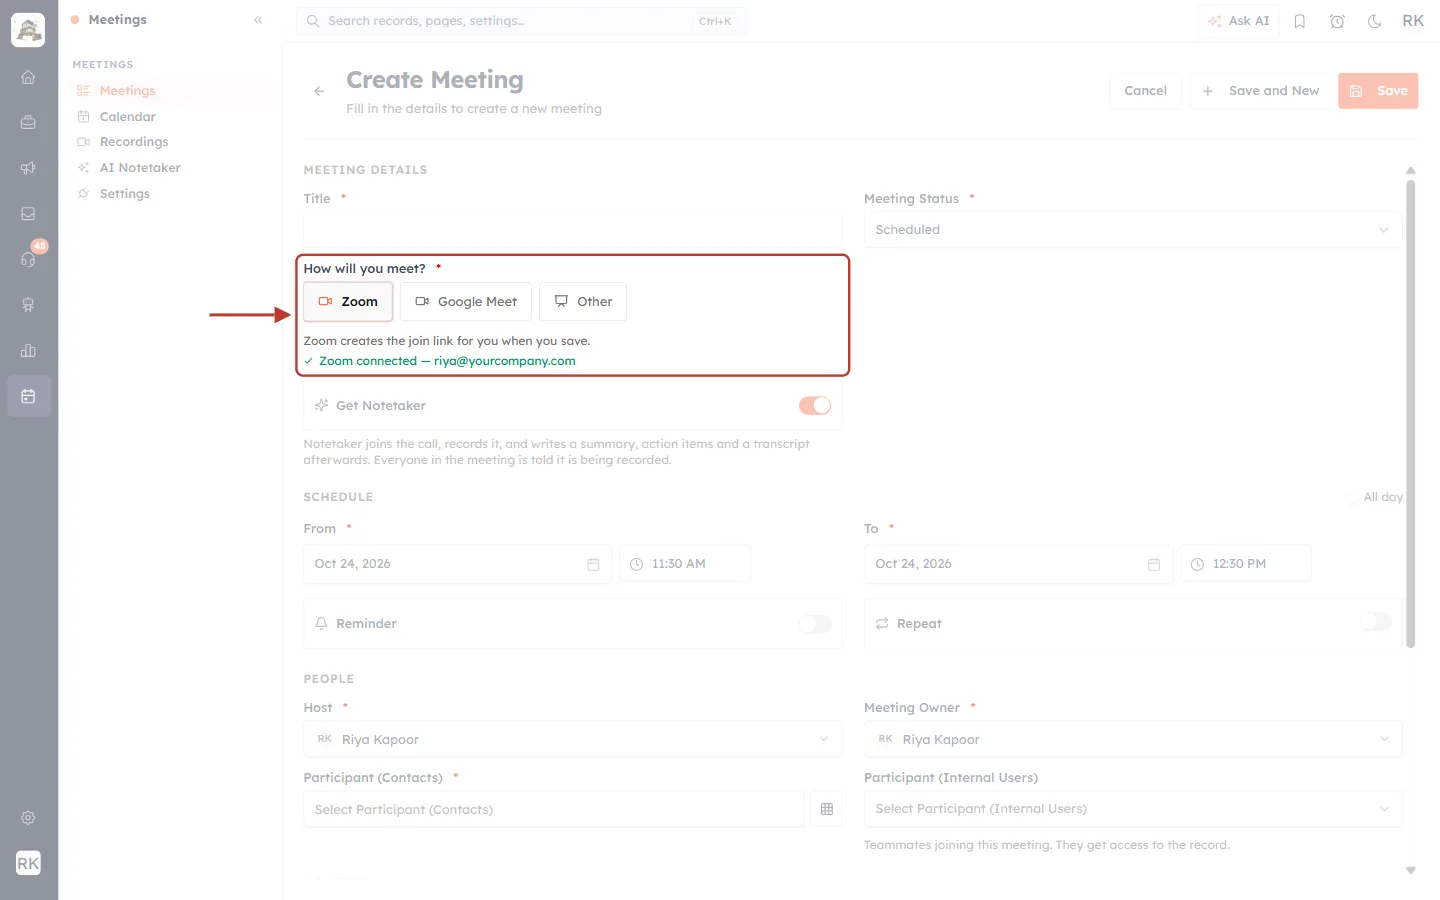The image size is (1440, 900).
Task: Open the gear icon at rail bottom
Action: pos(28,818)
